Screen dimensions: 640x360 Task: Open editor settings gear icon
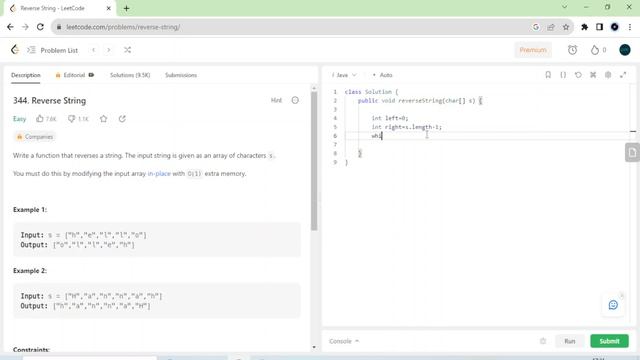(608, 75)
